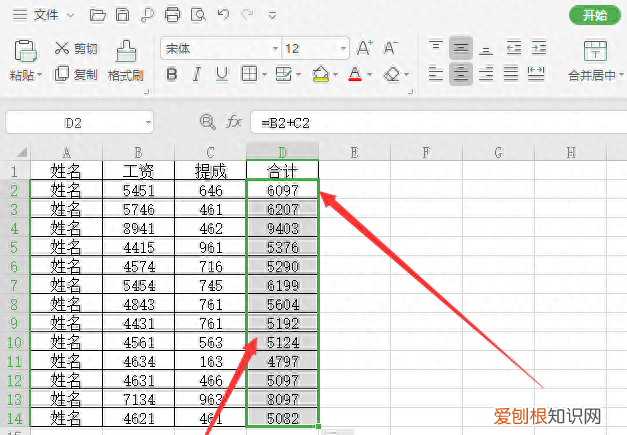Click the decrease indent icon
627x435 pixels.
click(x=513, y=48)
